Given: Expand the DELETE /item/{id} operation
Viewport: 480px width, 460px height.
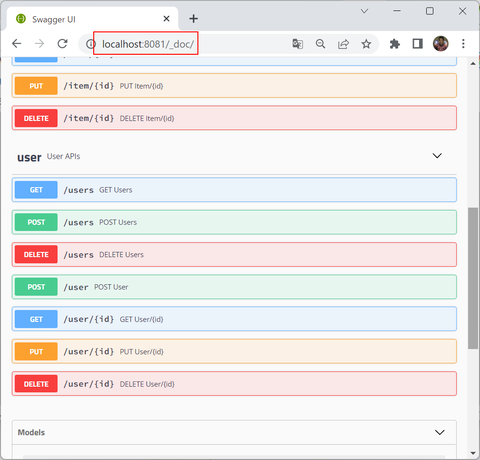Looking at the screenshot, I should coord(234,118).
